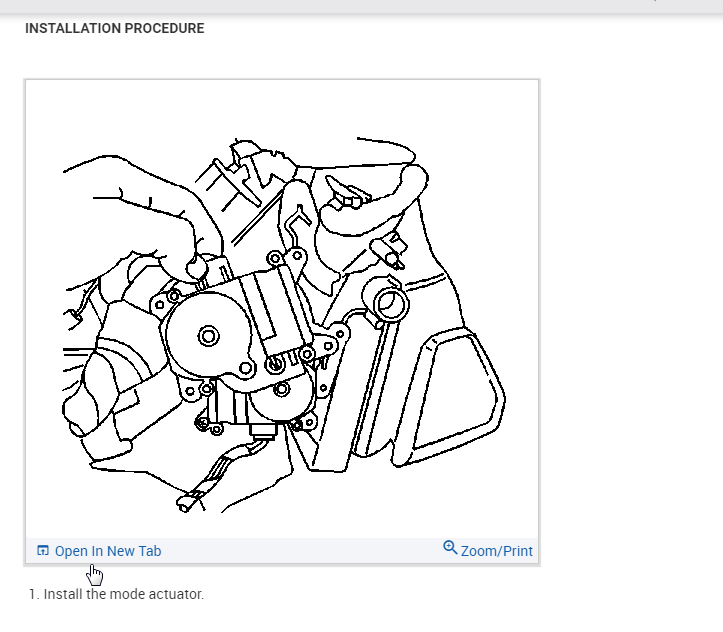Screen dimensions: 723x632
Task: Open the mode actuator diagram image
Action: (282, 309)
